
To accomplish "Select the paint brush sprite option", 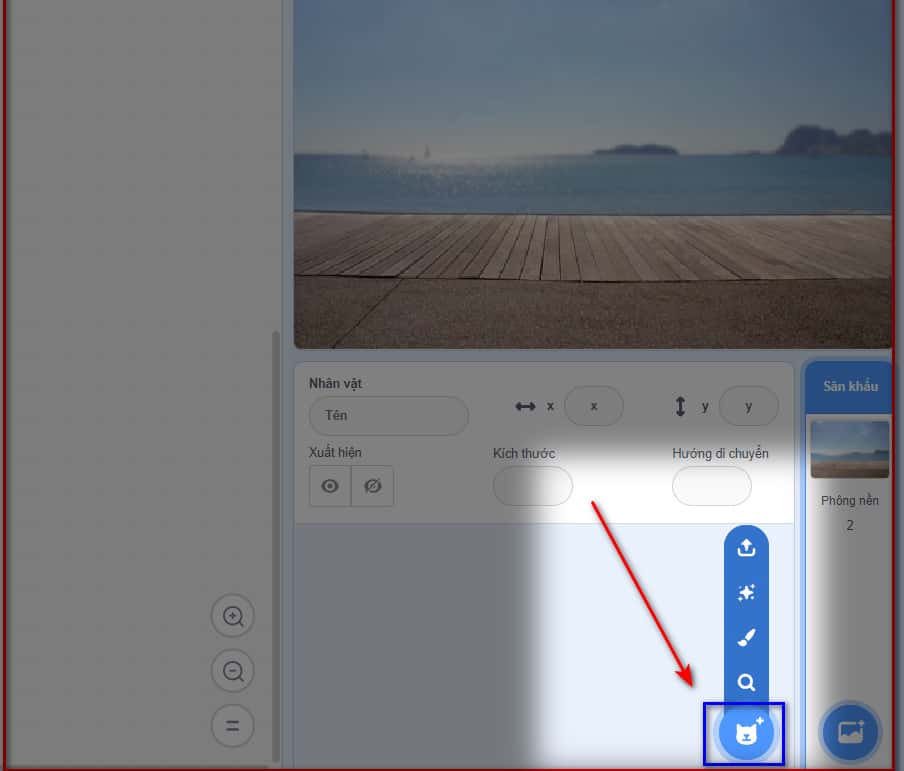I will point(746,638).
